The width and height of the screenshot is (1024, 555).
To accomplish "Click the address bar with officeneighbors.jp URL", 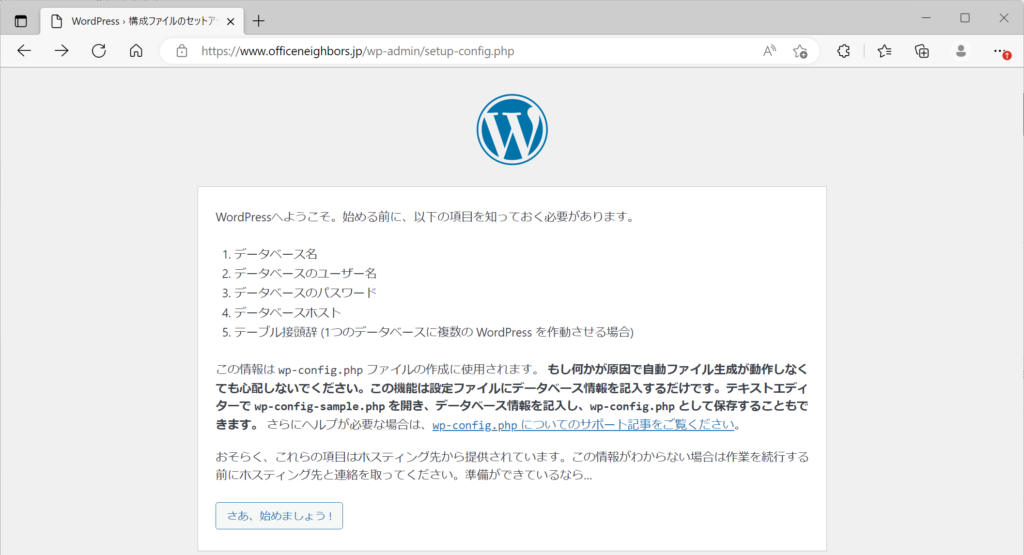I will pos(450,51).
